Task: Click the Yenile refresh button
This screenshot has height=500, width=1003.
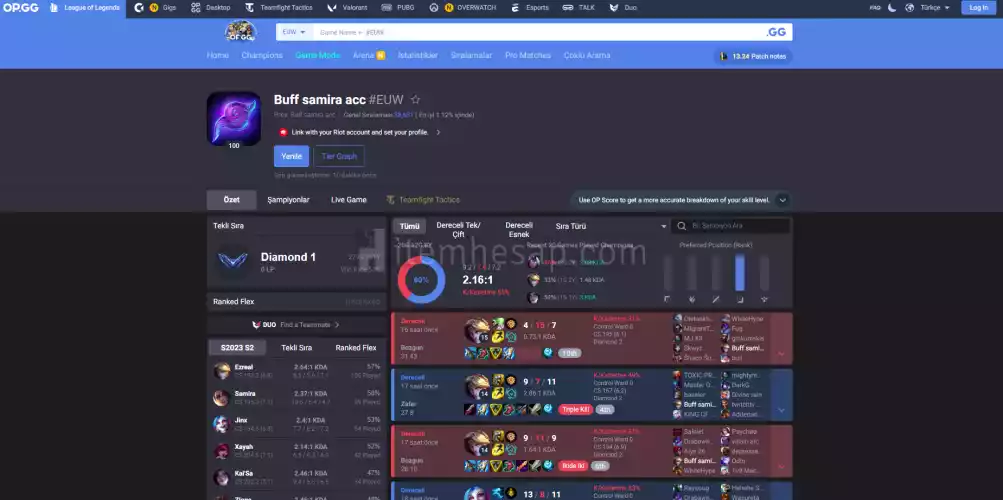Action: click(x=291, y=156)
